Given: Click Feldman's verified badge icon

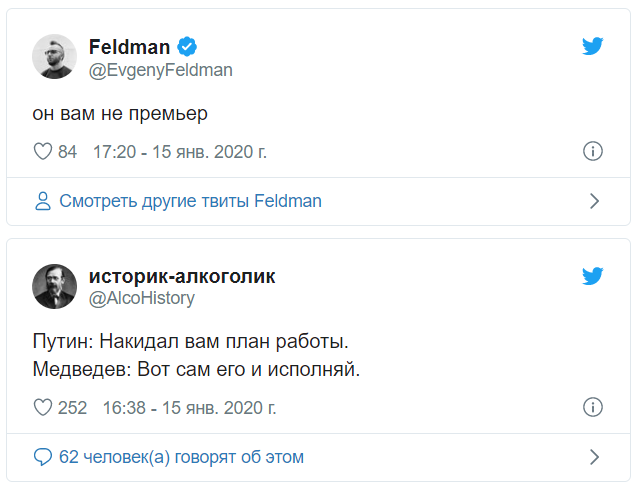Looking at the screenshot, I should coord(186,47).
